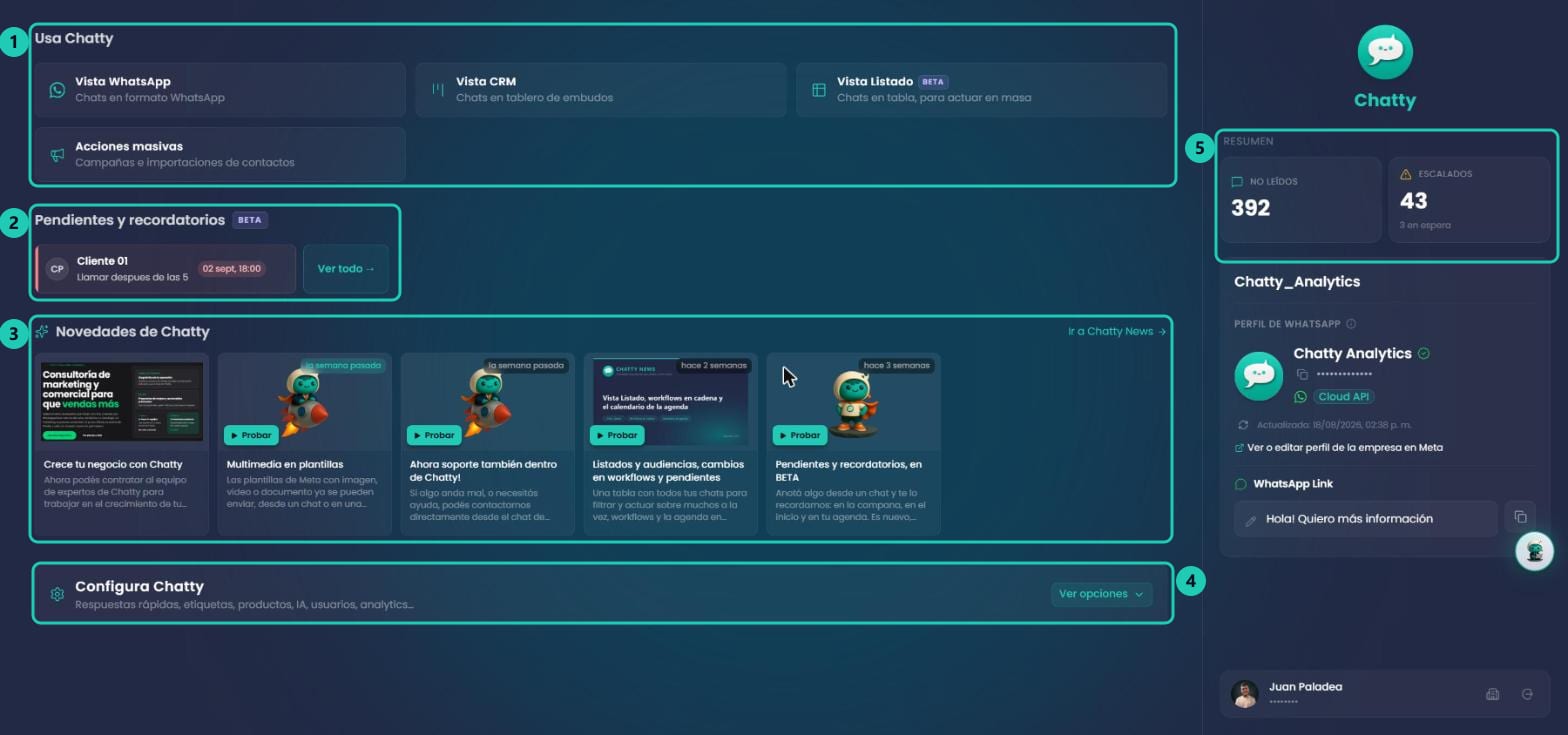Click the '3 en espera' label
1568x735 pixels.
[1425, 225]
